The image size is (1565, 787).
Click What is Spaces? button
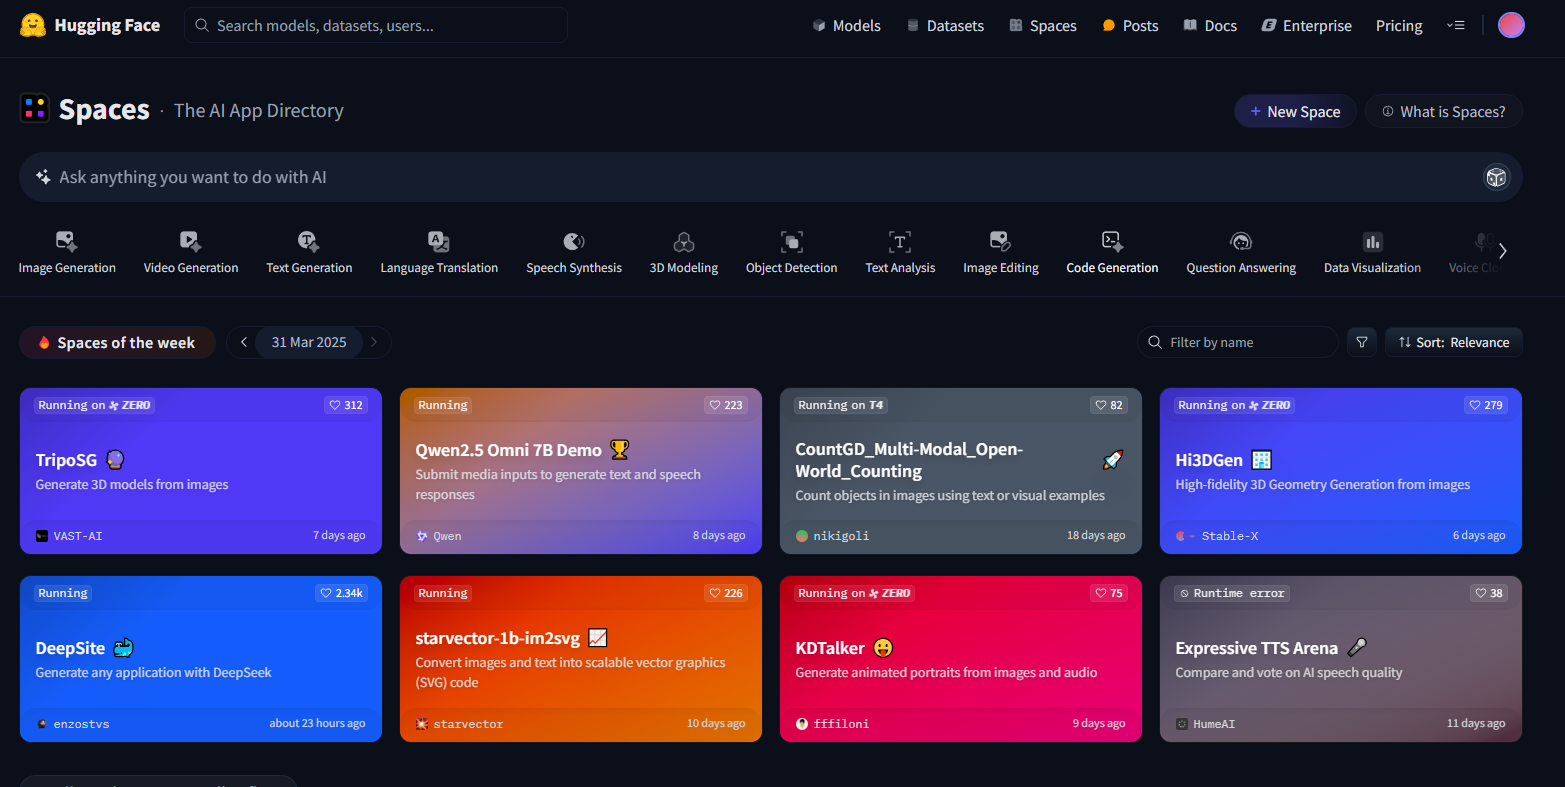pos(1443,111)
